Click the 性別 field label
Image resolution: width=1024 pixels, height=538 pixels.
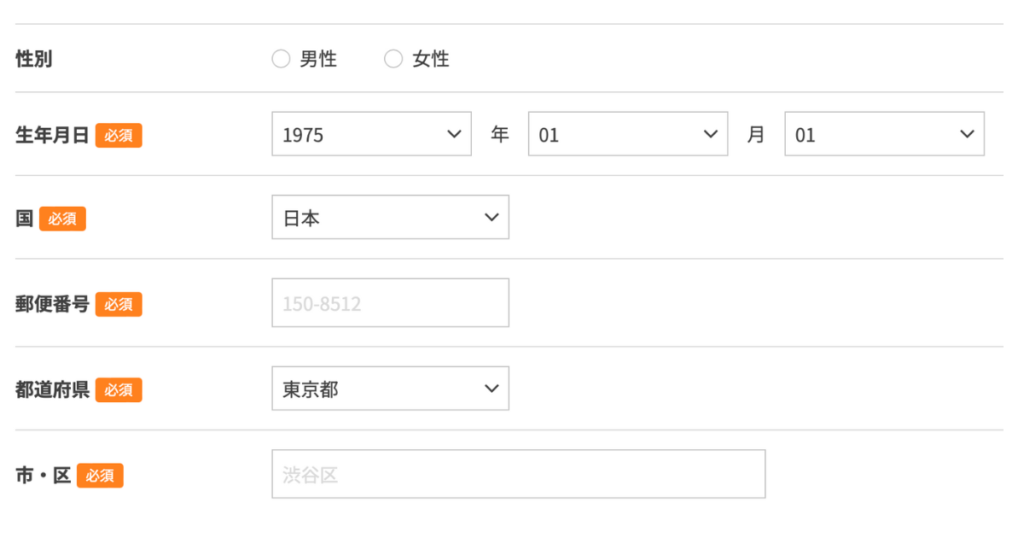(34, 59)
